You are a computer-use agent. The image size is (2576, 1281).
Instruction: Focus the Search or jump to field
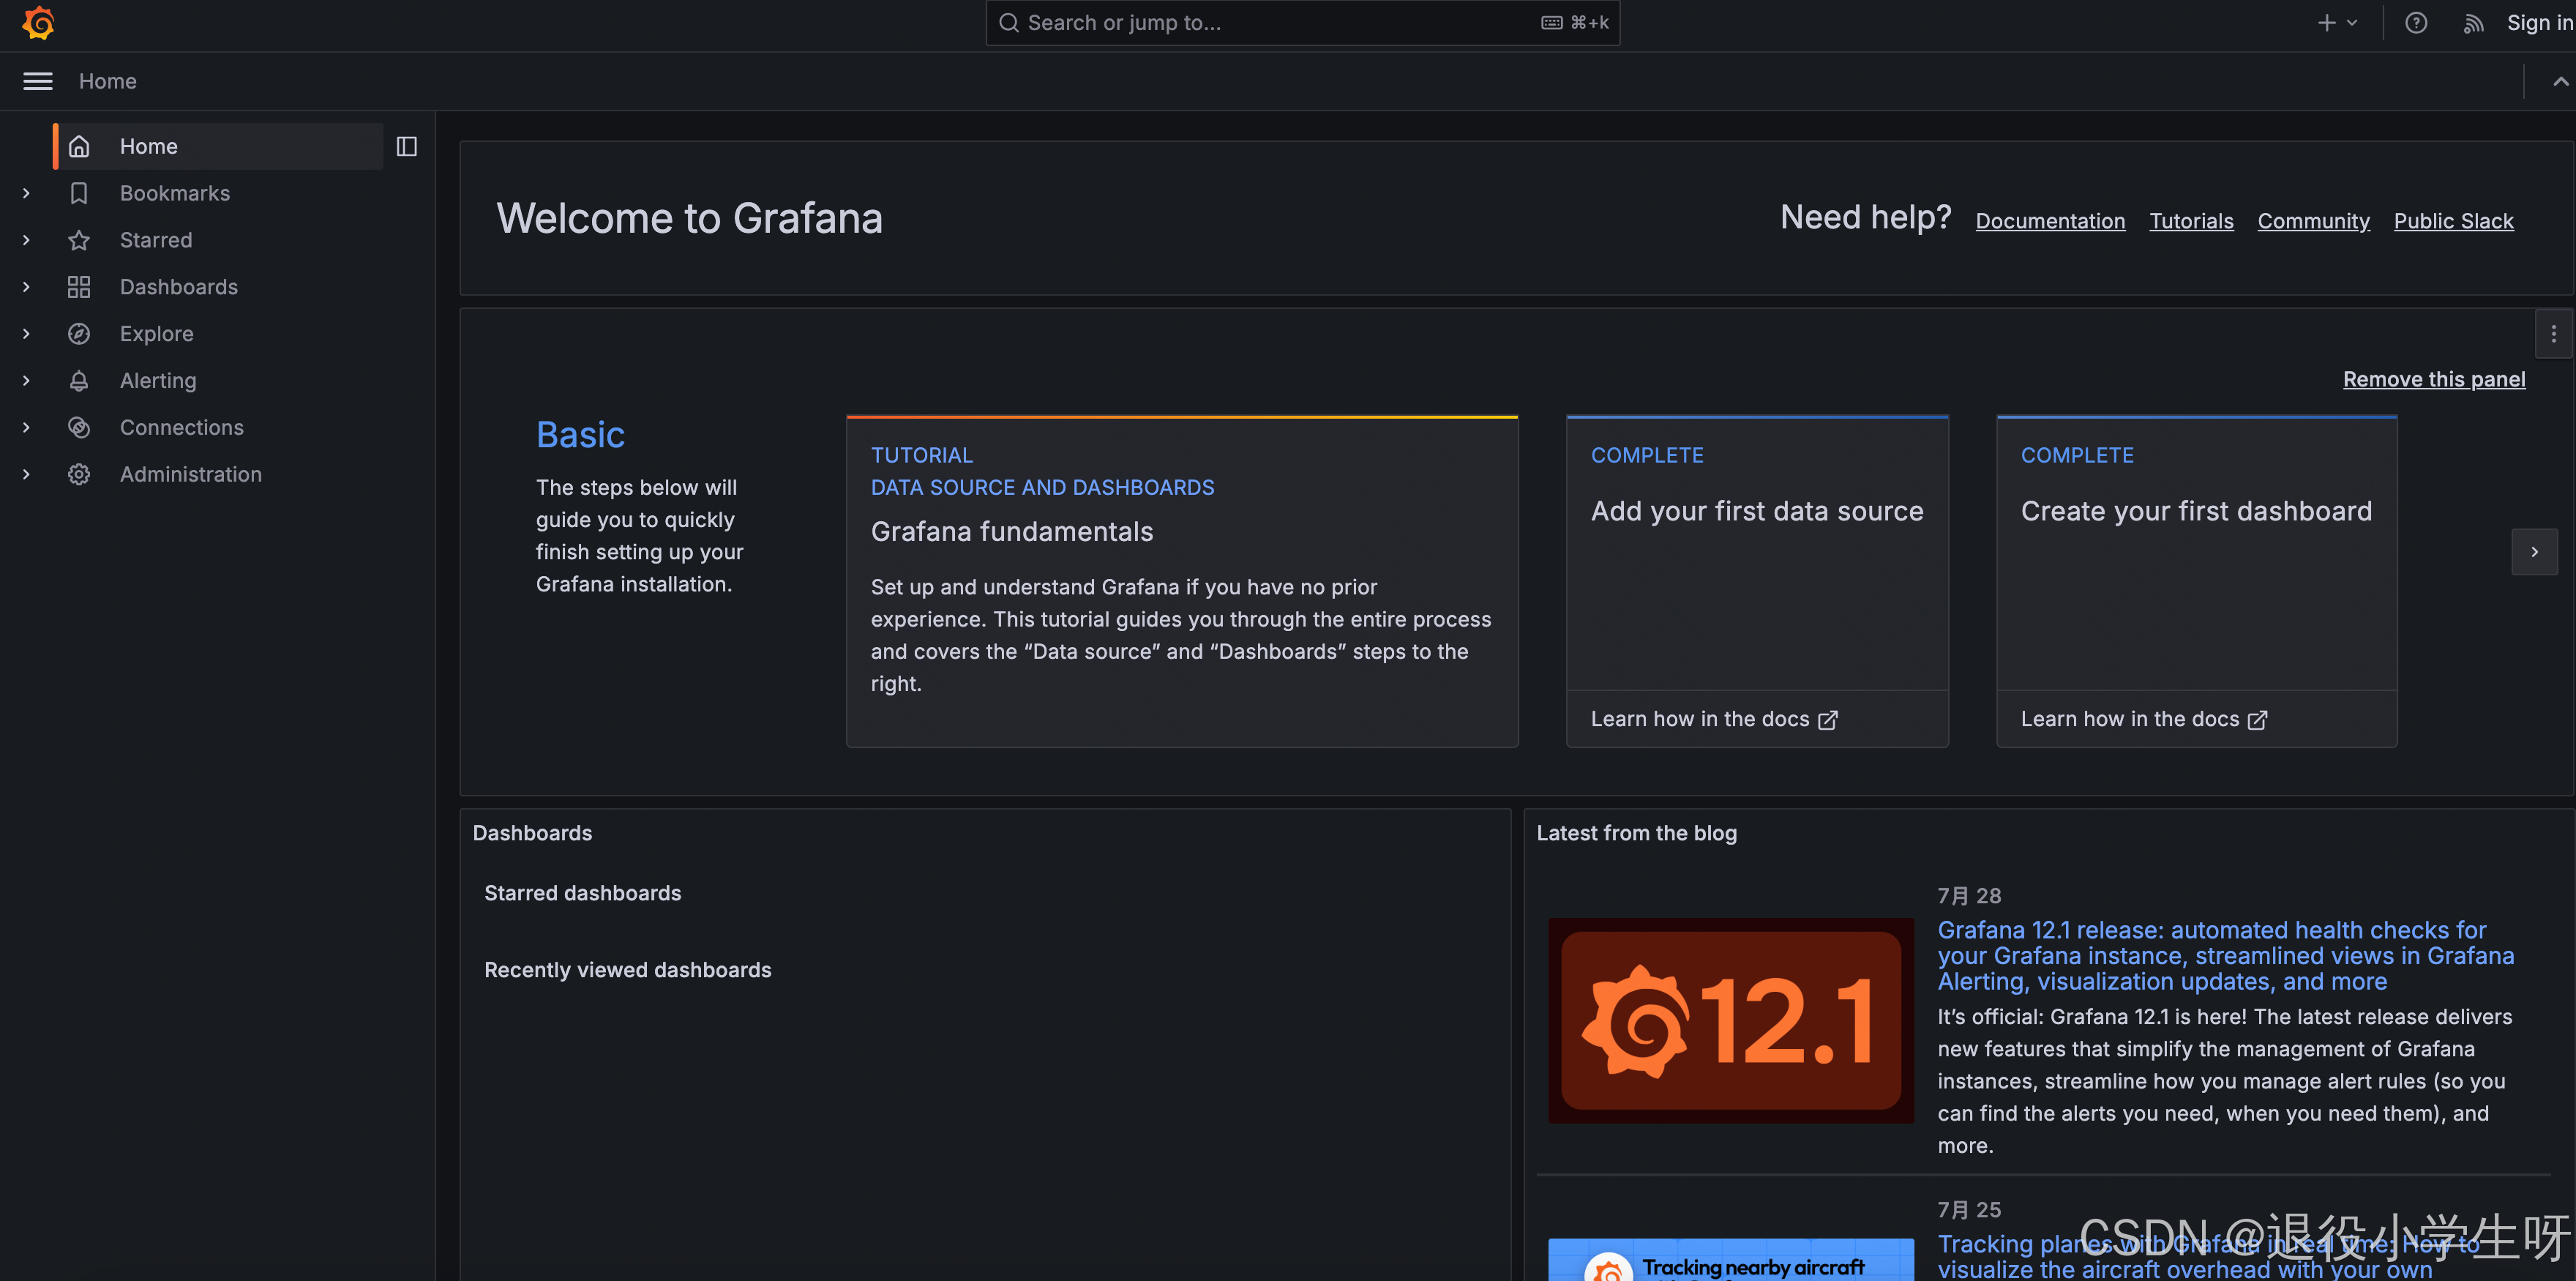[x=1302, y=23]
